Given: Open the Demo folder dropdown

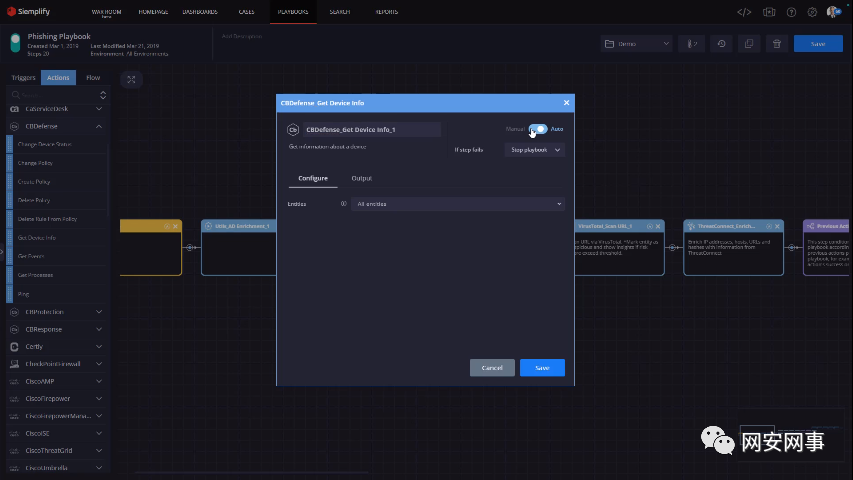Looking at the screenshot, I should pos(636,44).
